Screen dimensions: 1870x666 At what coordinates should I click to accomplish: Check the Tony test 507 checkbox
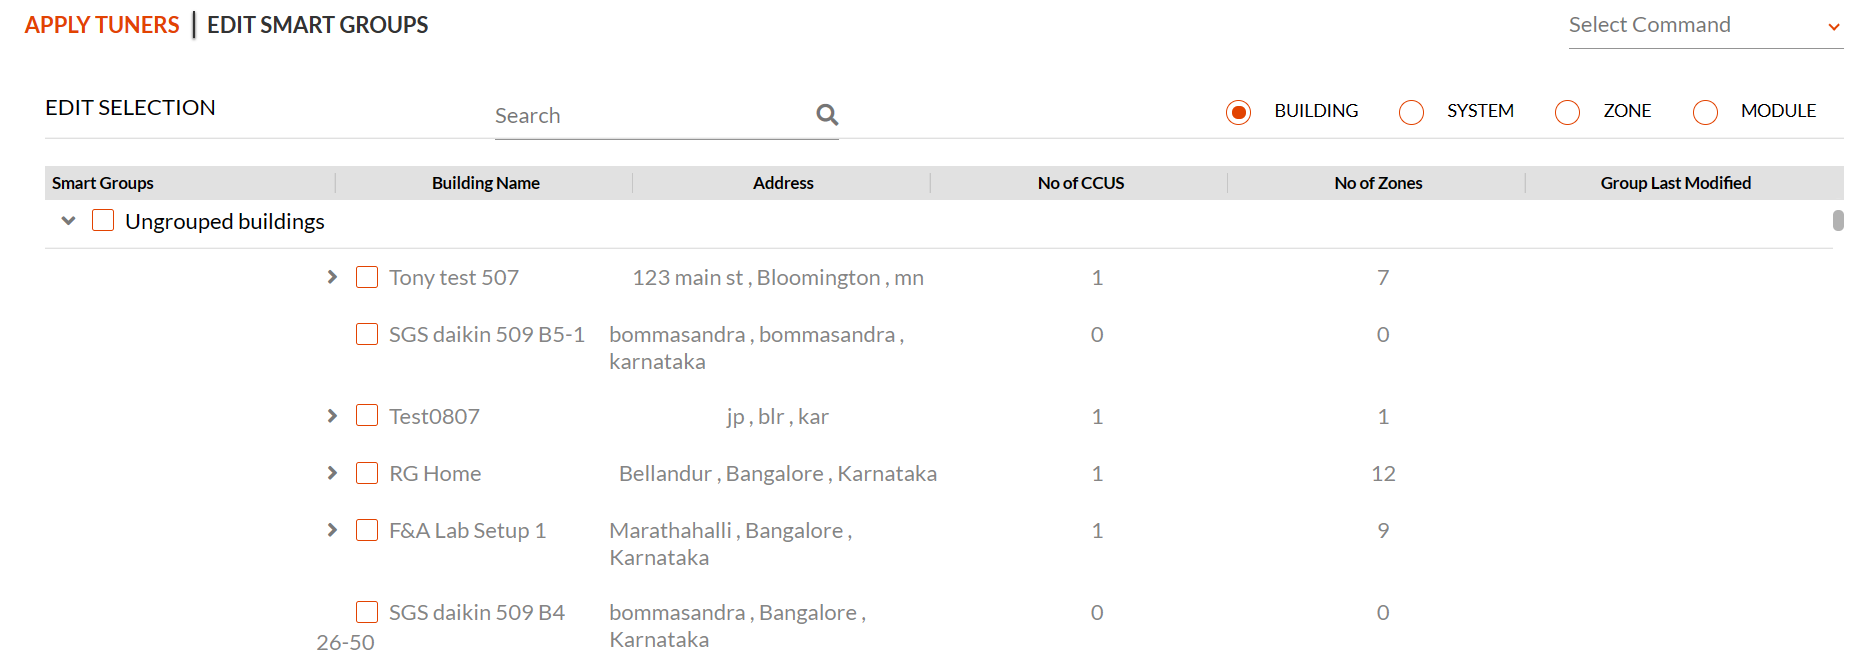[x=367, y=277]
